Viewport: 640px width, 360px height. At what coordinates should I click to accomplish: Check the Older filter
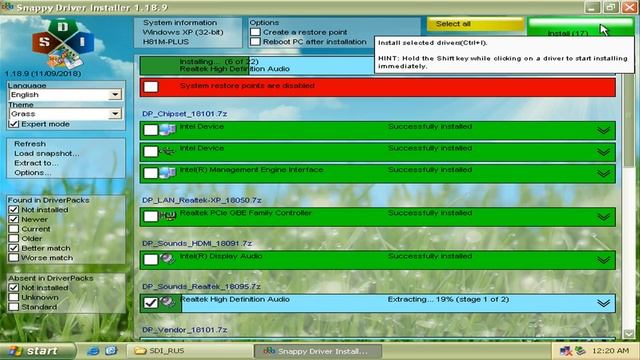(14, 238)
